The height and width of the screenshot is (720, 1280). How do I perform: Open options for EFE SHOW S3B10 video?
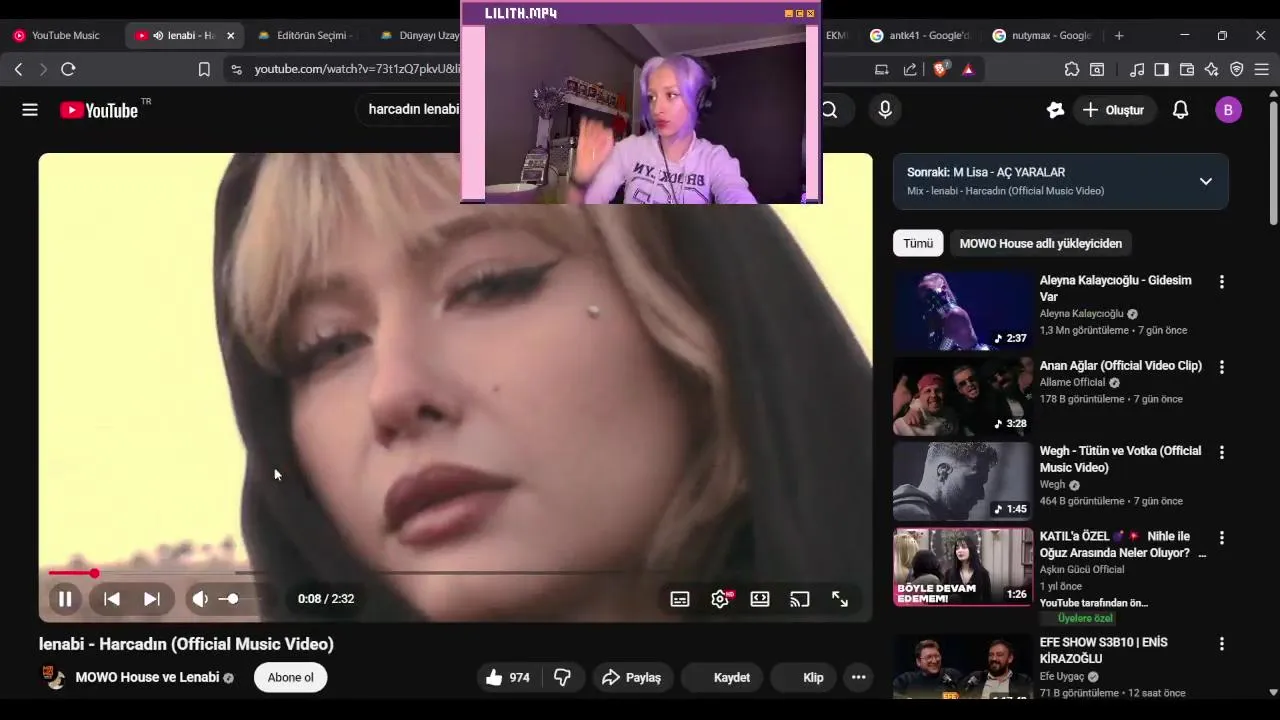(x=1221, y=644)
